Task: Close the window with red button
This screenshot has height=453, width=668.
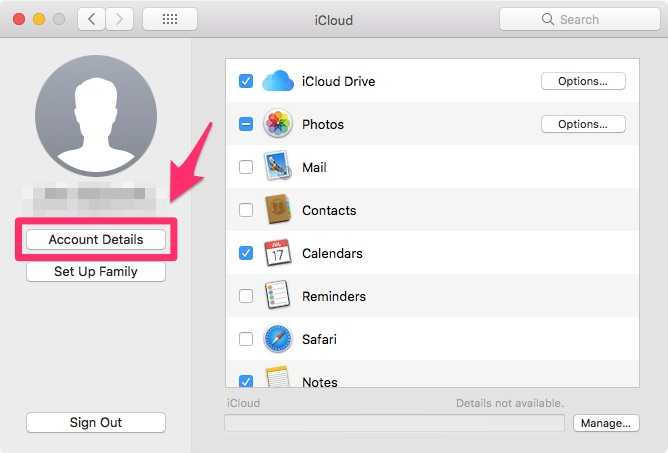Action: [x=19, y=19]
